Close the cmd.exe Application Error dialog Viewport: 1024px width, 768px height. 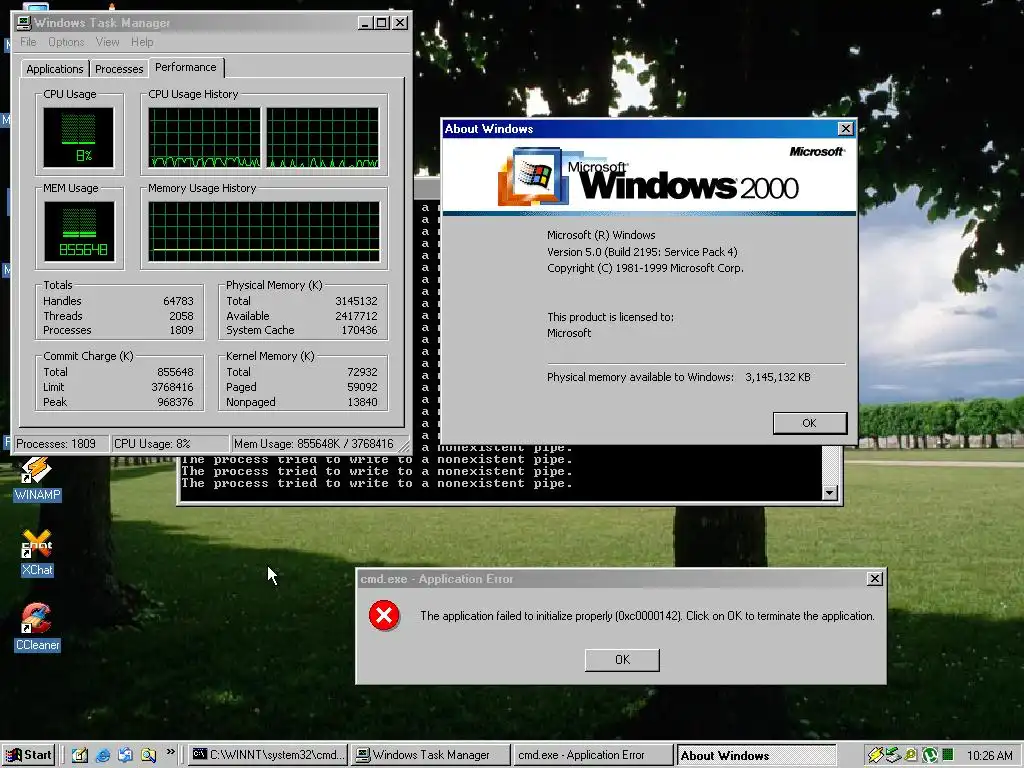pyautogui.click(x=874, y=579)
